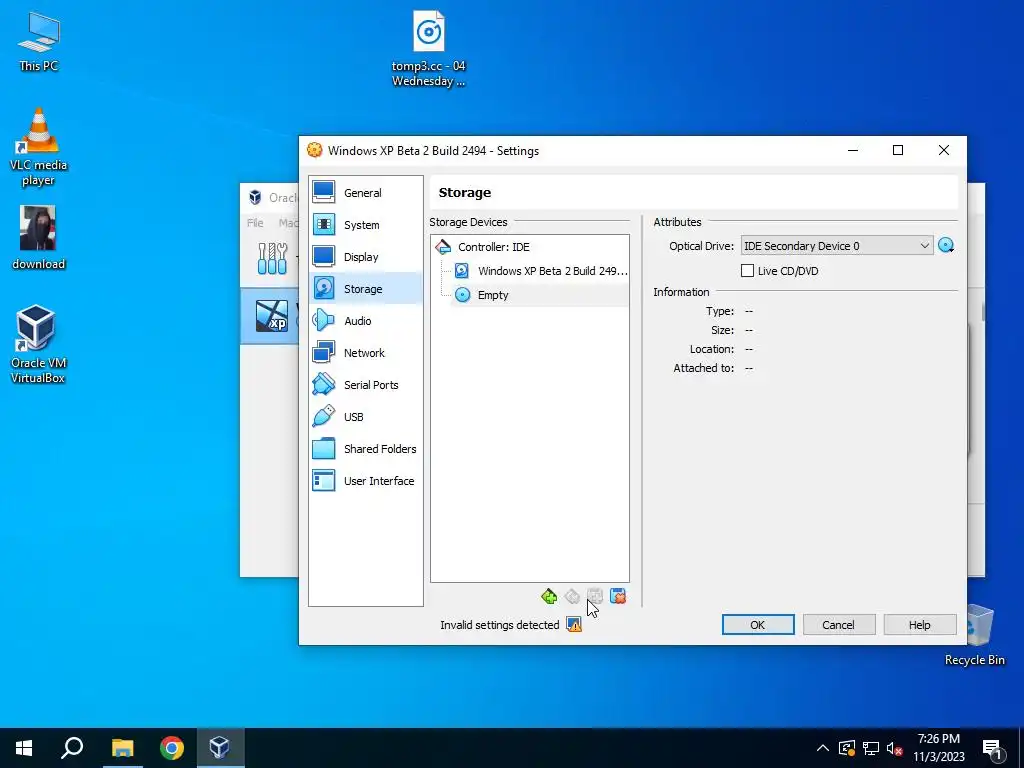Click the Serial Ports plug icon

[323, 384]
